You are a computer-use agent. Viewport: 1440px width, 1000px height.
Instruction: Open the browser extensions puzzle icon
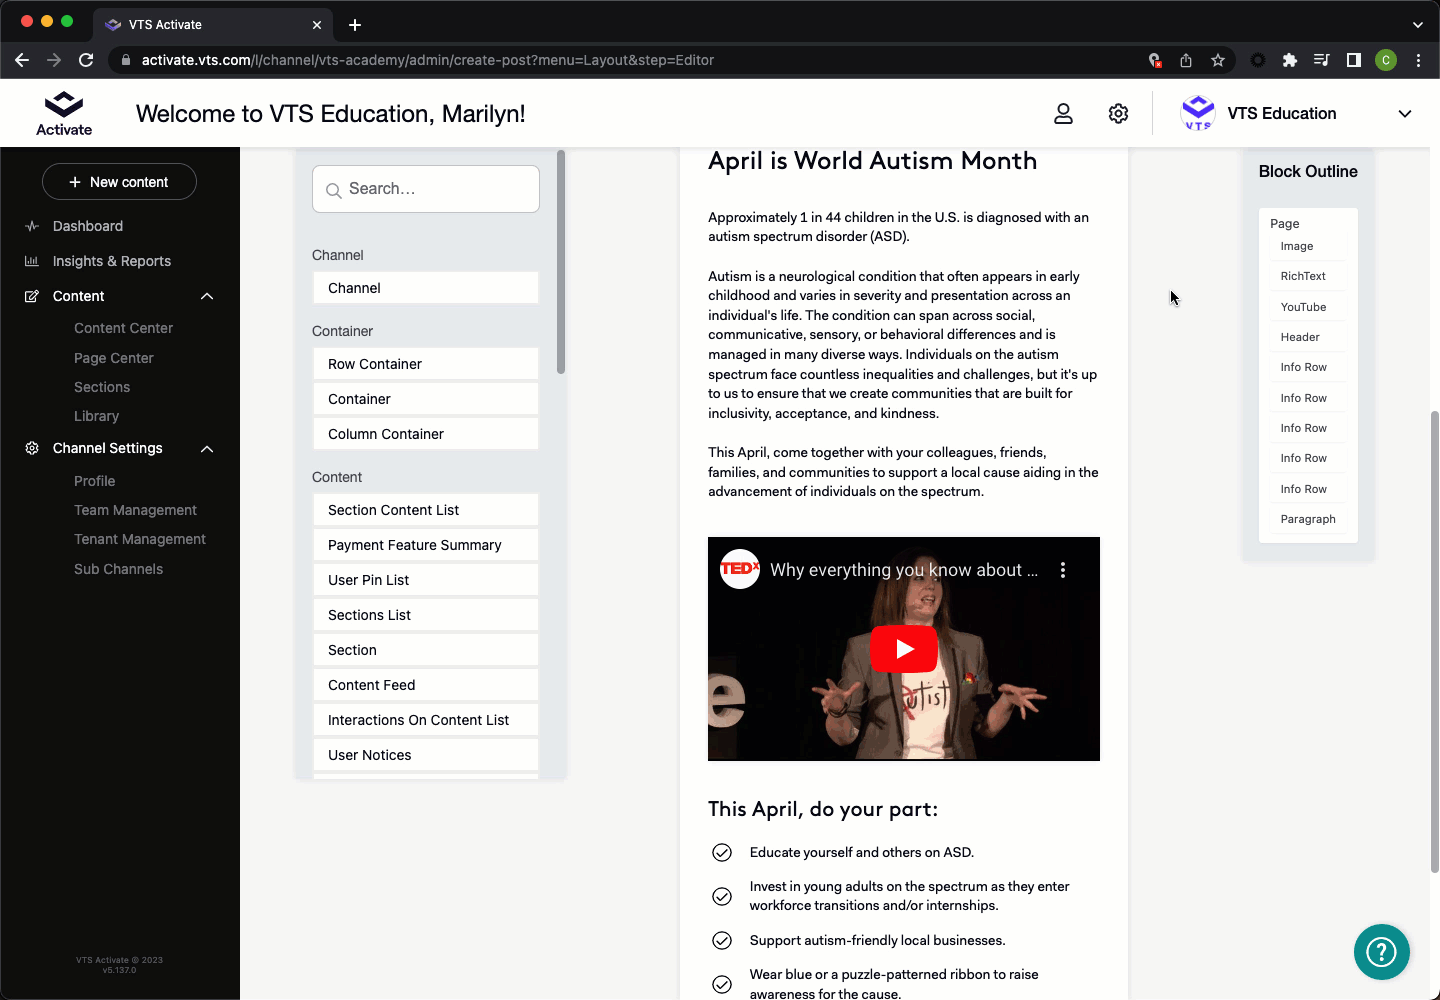1290,60
